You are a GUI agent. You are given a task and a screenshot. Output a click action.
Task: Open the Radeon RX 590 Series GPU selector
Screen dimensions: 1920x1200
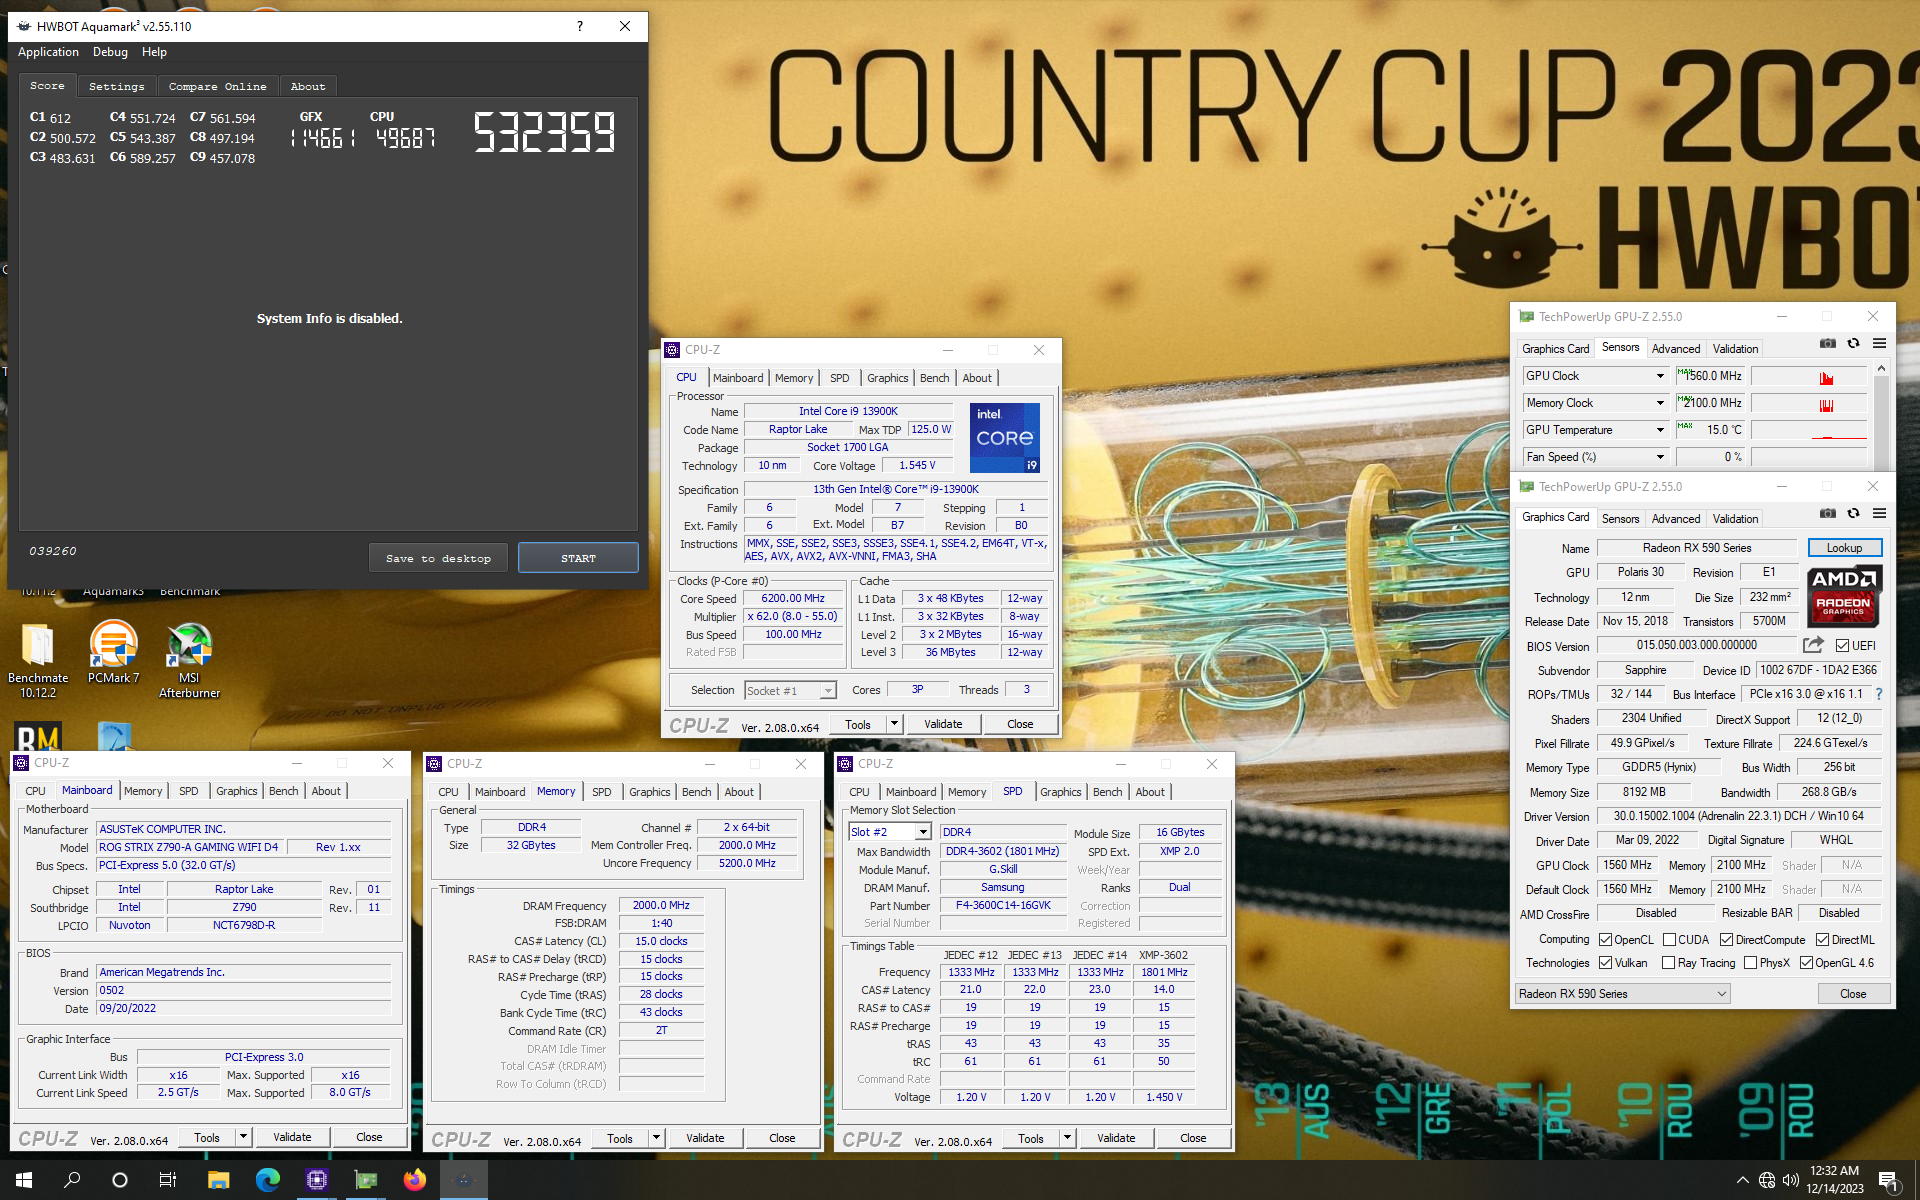click(1622, 994)
